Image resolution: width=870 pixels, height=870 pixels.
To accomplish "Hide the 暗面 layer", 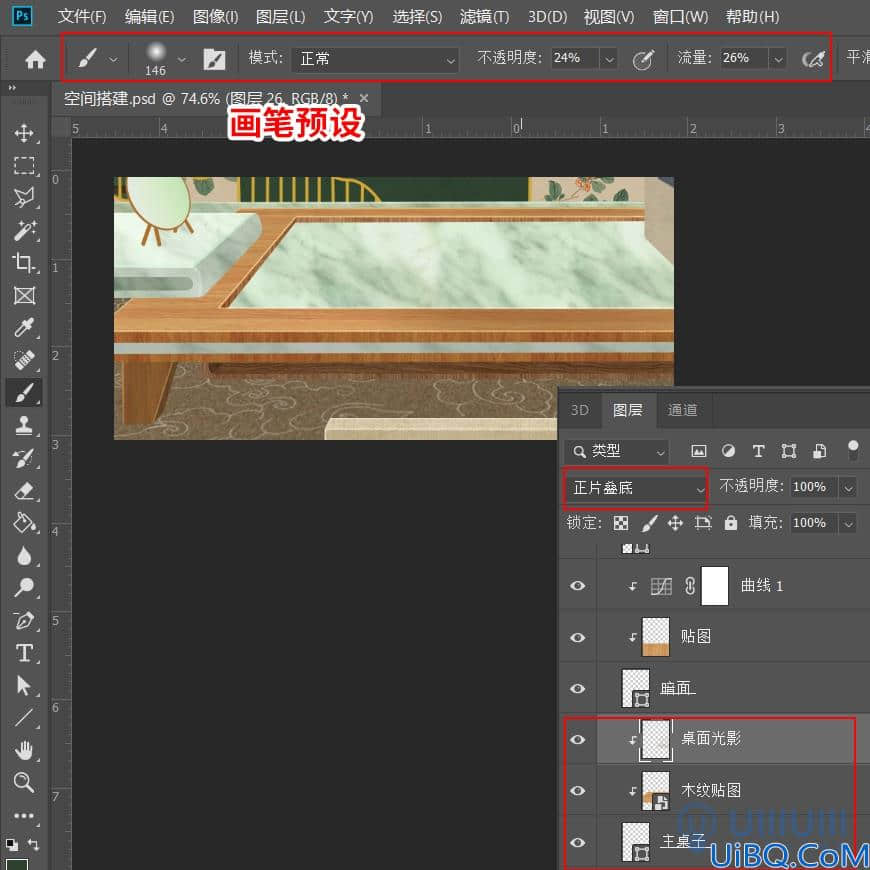I will [x=578, y=689].
